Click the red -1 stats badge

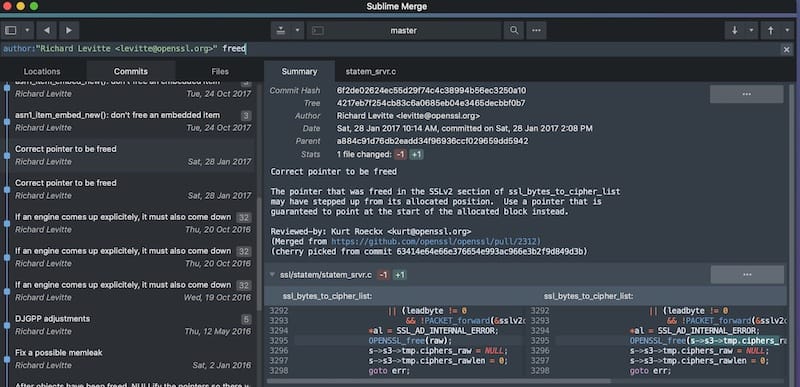tap(401, 154)
